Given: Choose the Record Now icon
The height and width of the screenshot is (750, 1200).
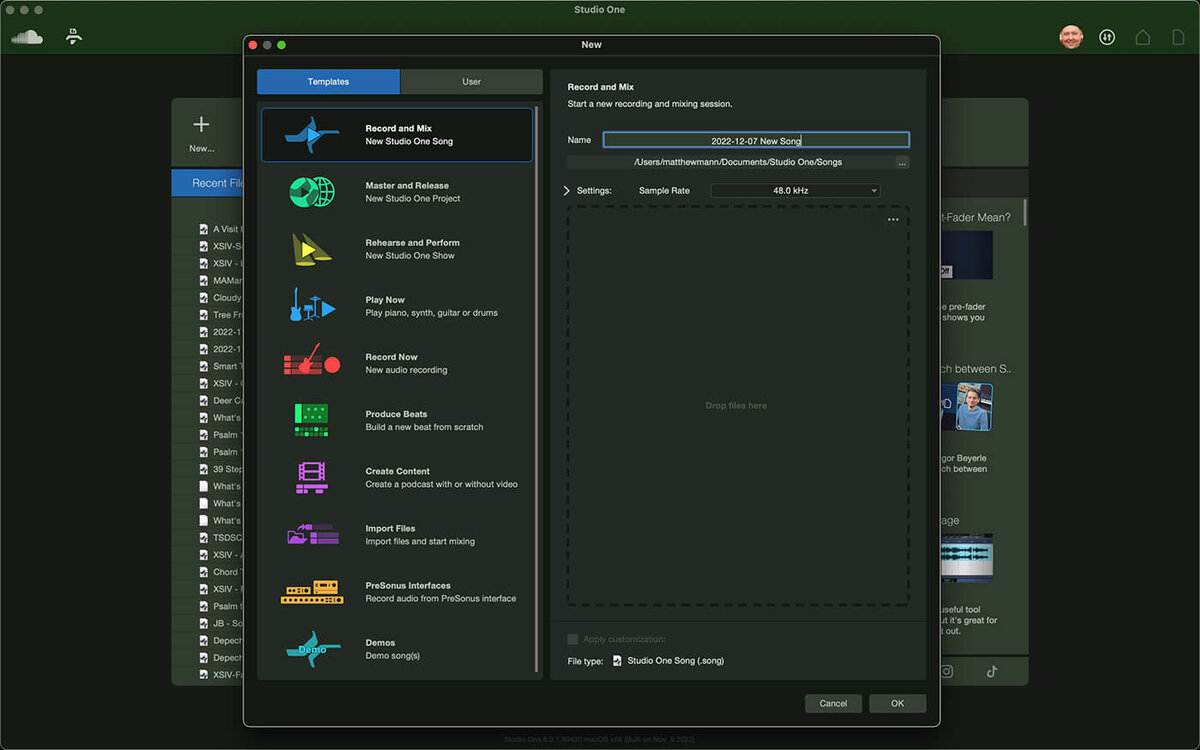Looking at the screenshot, I should point(311,362).
